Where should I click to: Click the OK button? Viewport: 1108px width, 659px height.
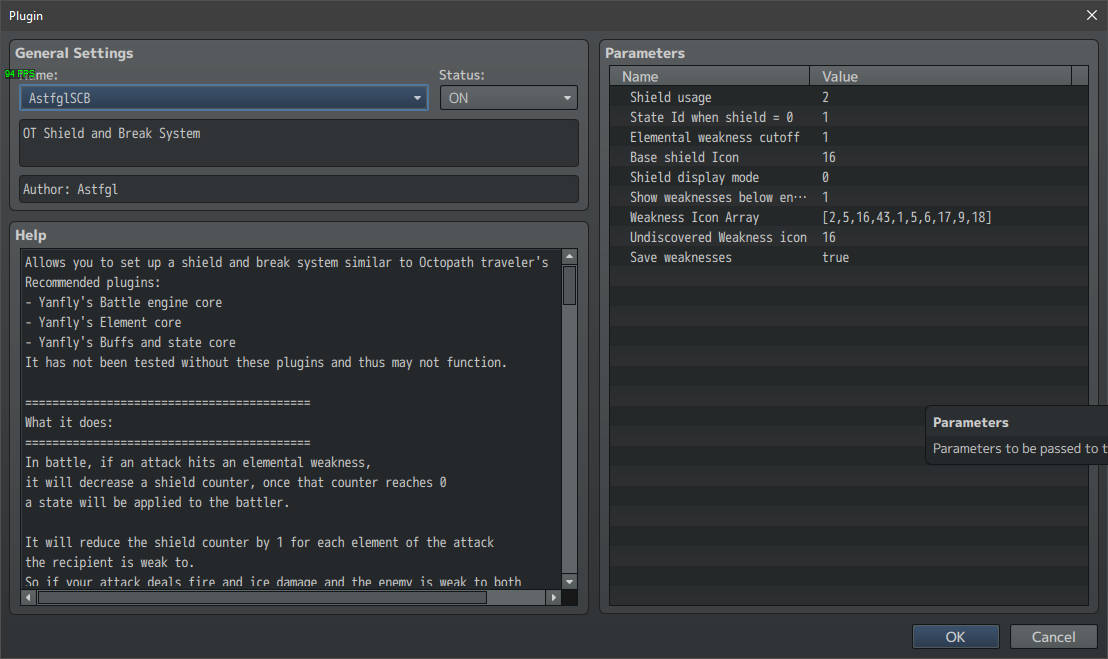click(955, 636)
